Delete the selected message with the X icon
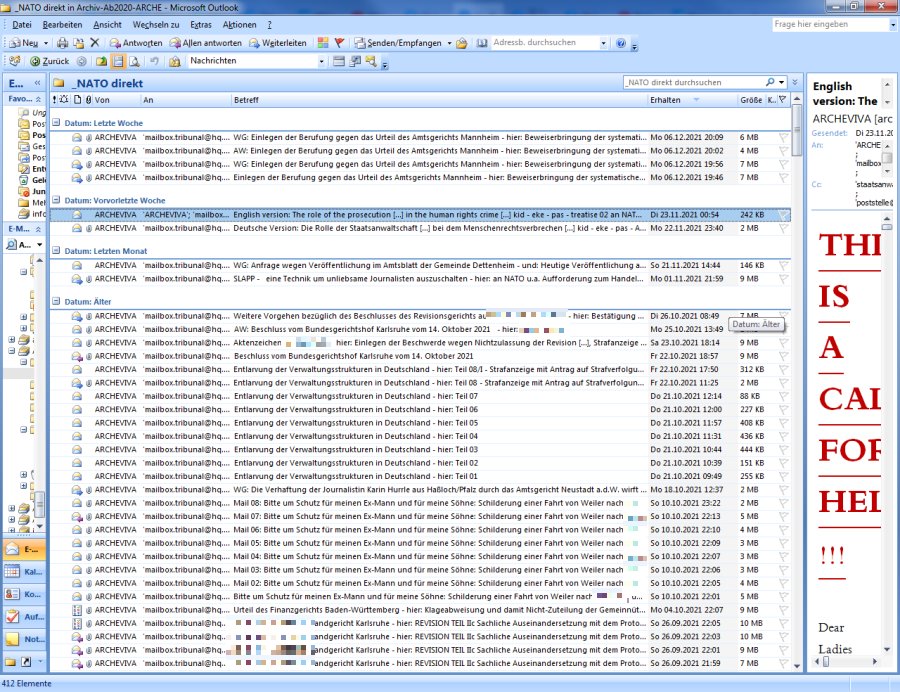Screen dimensions: 900x692 pos(95,42)
